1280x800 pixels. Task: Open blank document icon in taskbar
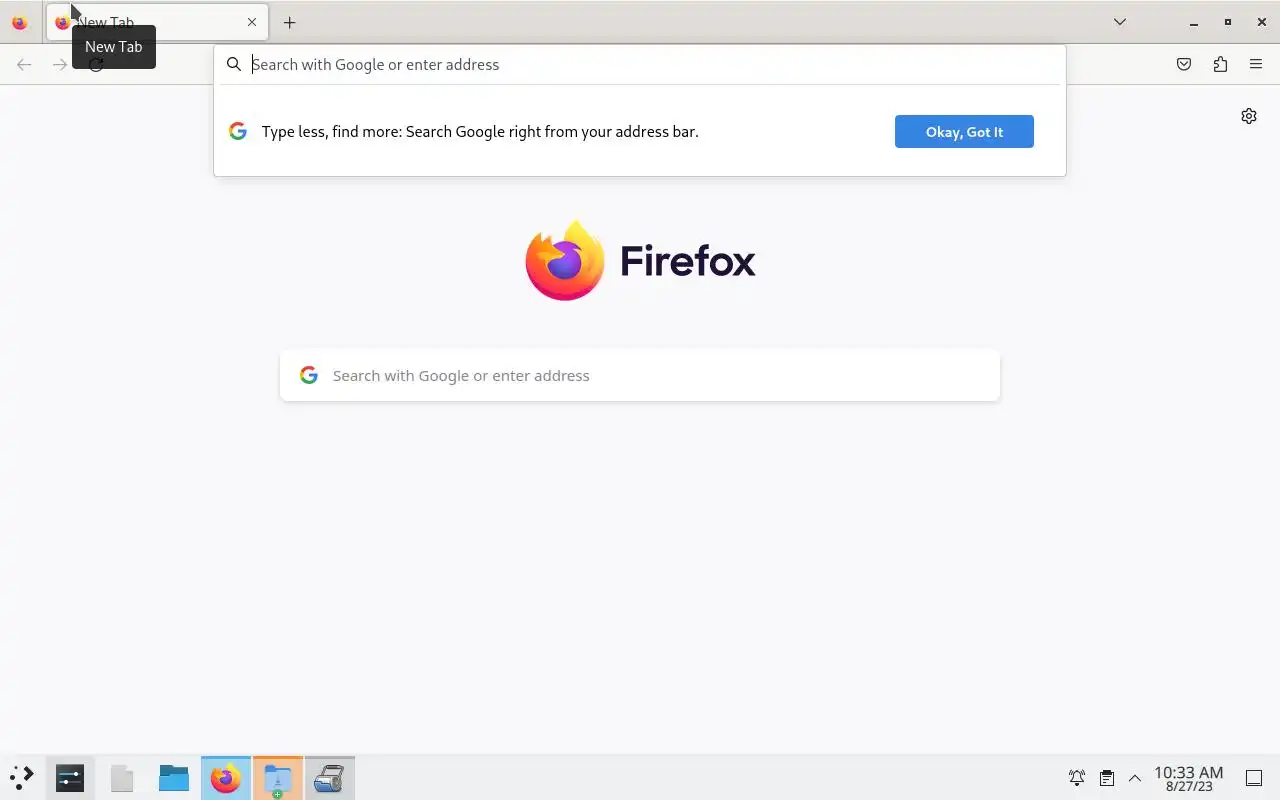pos(122,777)
